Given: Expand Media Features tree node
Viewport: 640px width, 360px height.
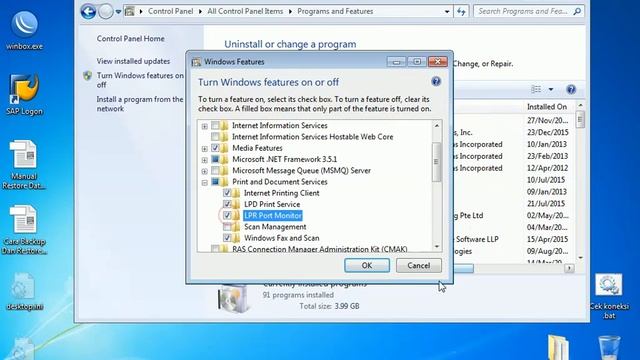Looking at the screenshot, I should (204, 149).
